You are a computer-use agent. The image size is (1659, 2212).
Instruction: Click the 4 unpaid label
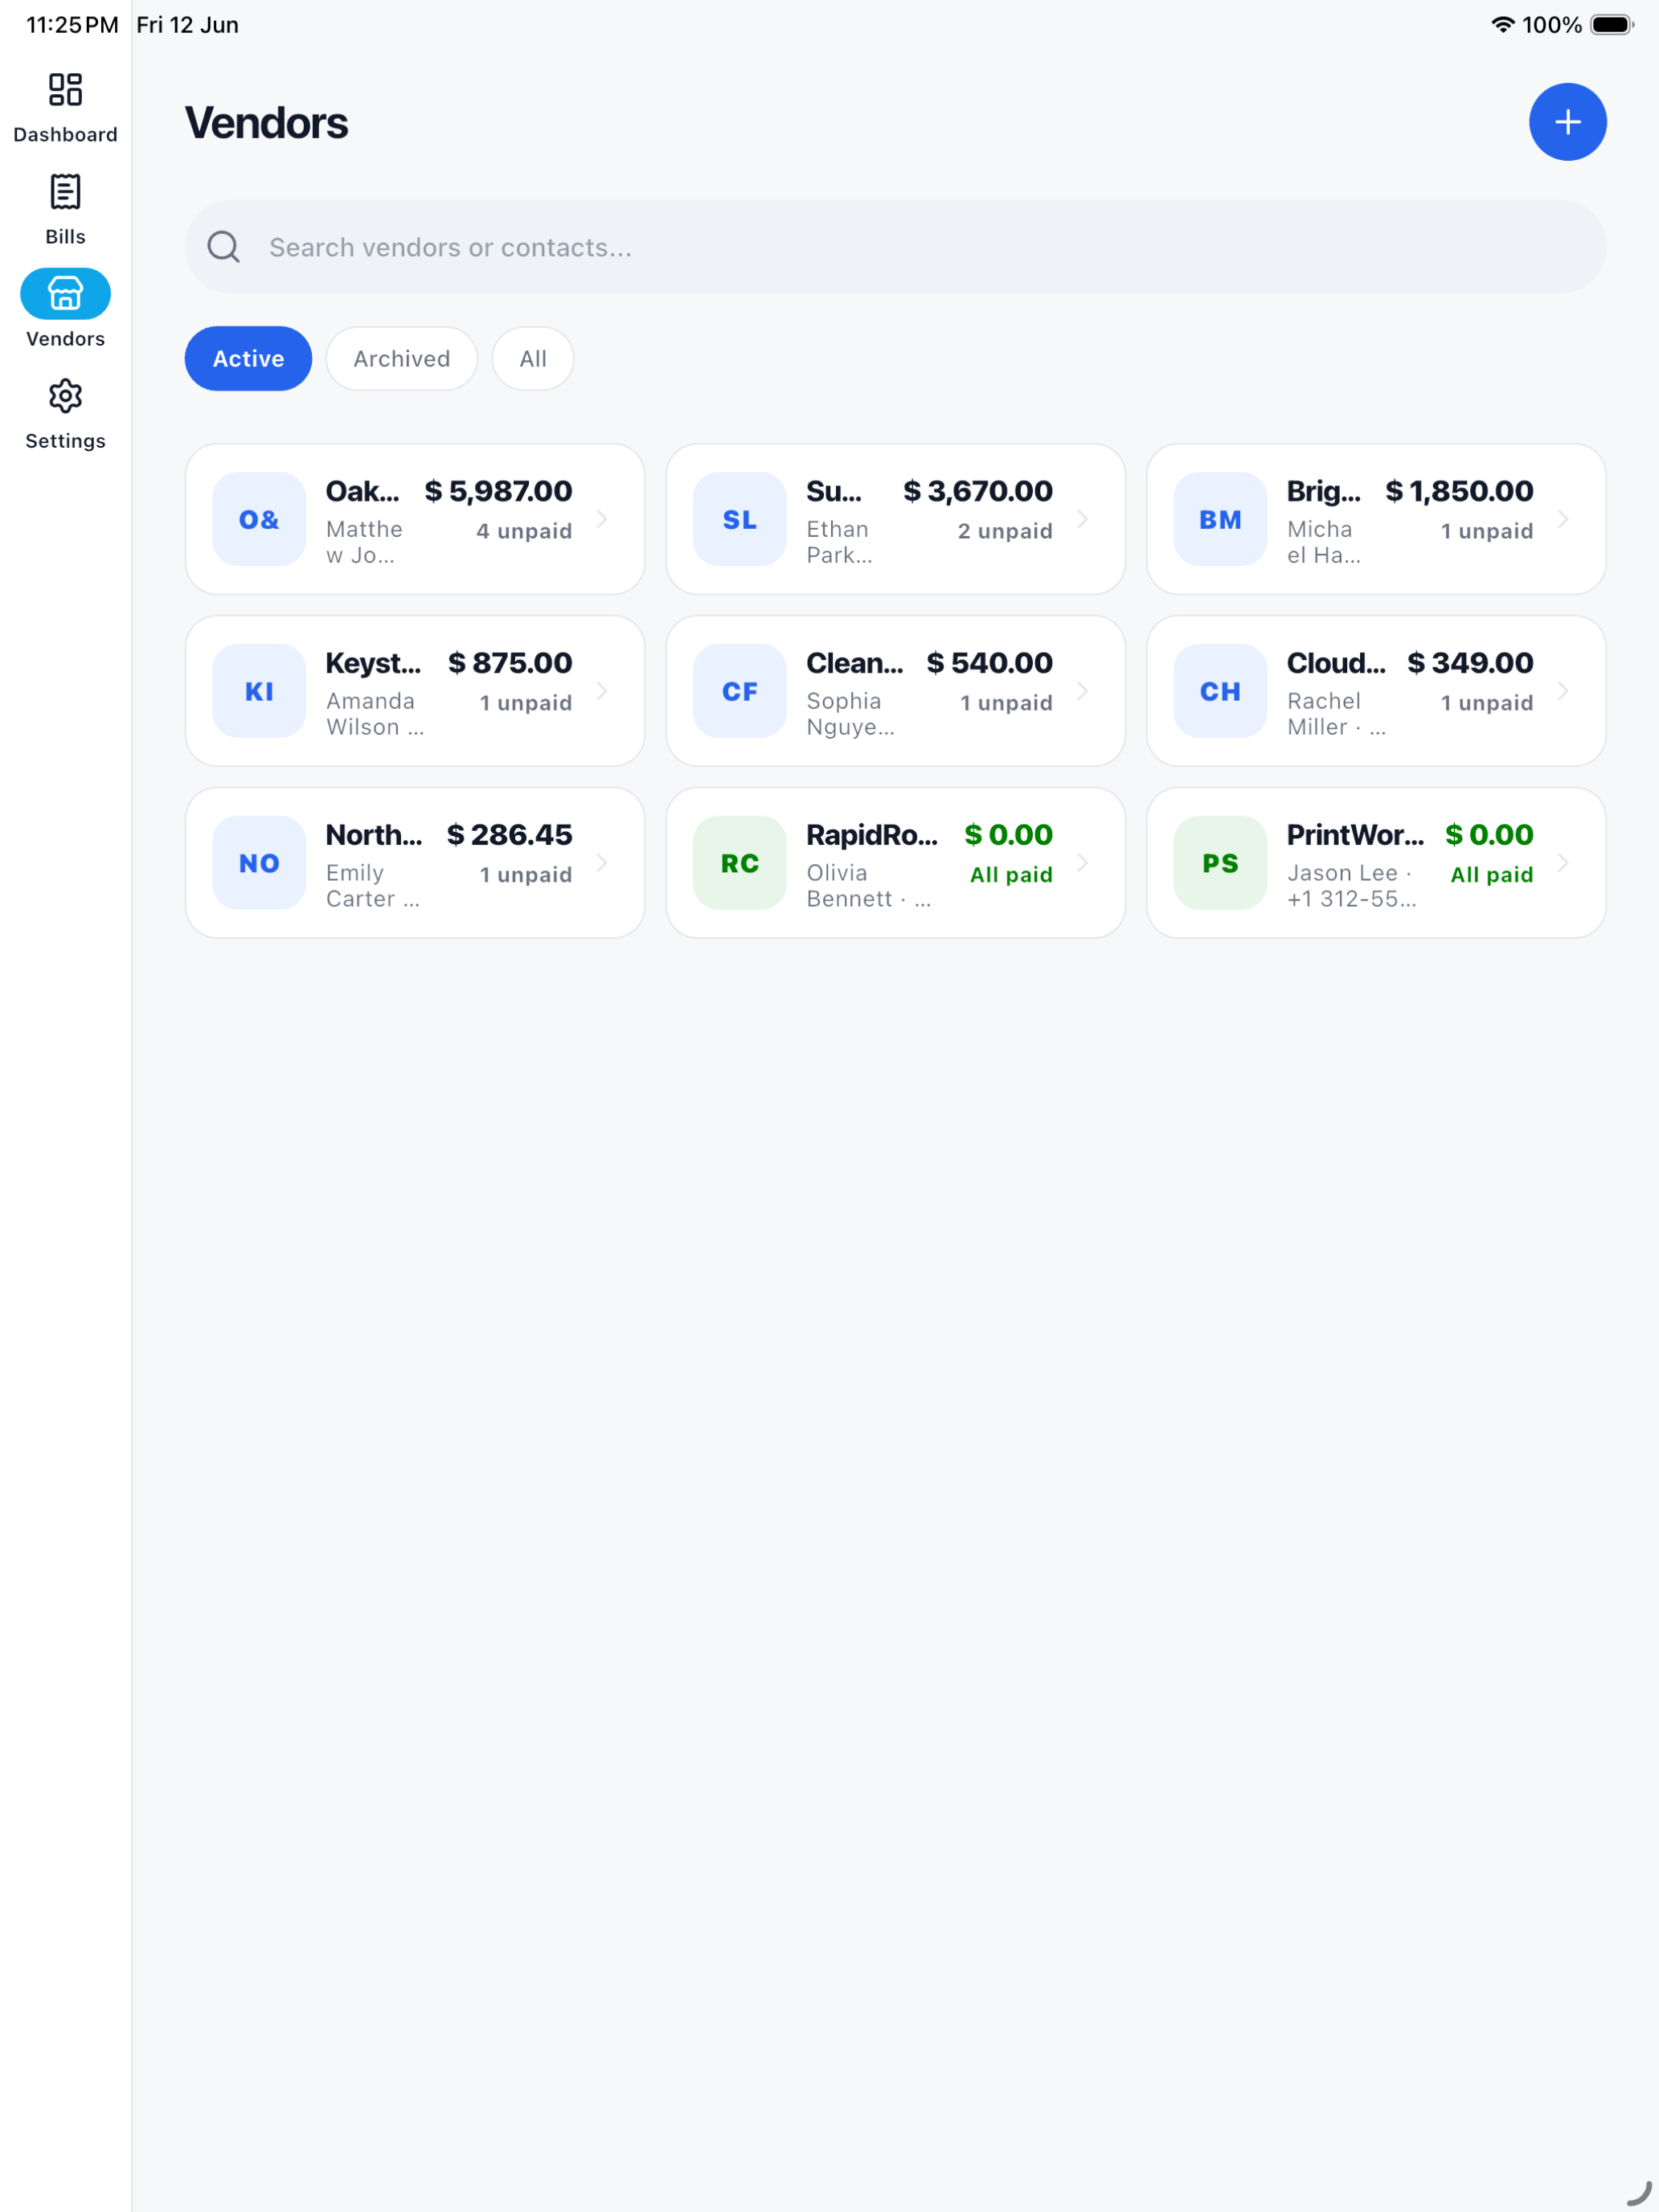[x=524, y=531]
